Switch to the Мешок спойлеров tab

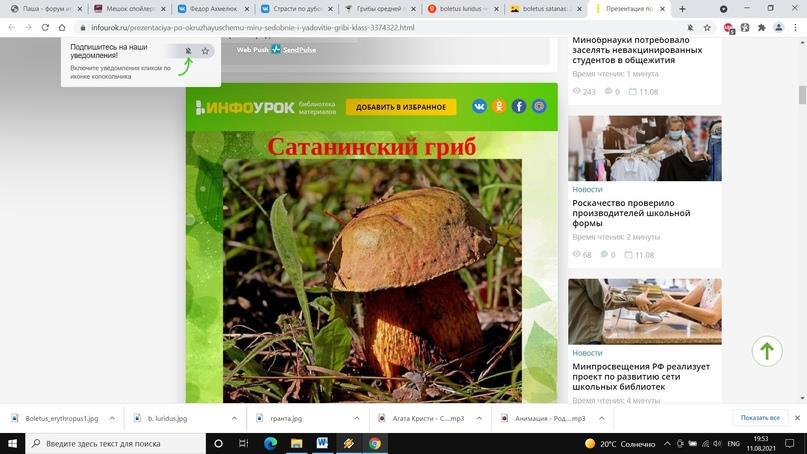tap(130, 9)
